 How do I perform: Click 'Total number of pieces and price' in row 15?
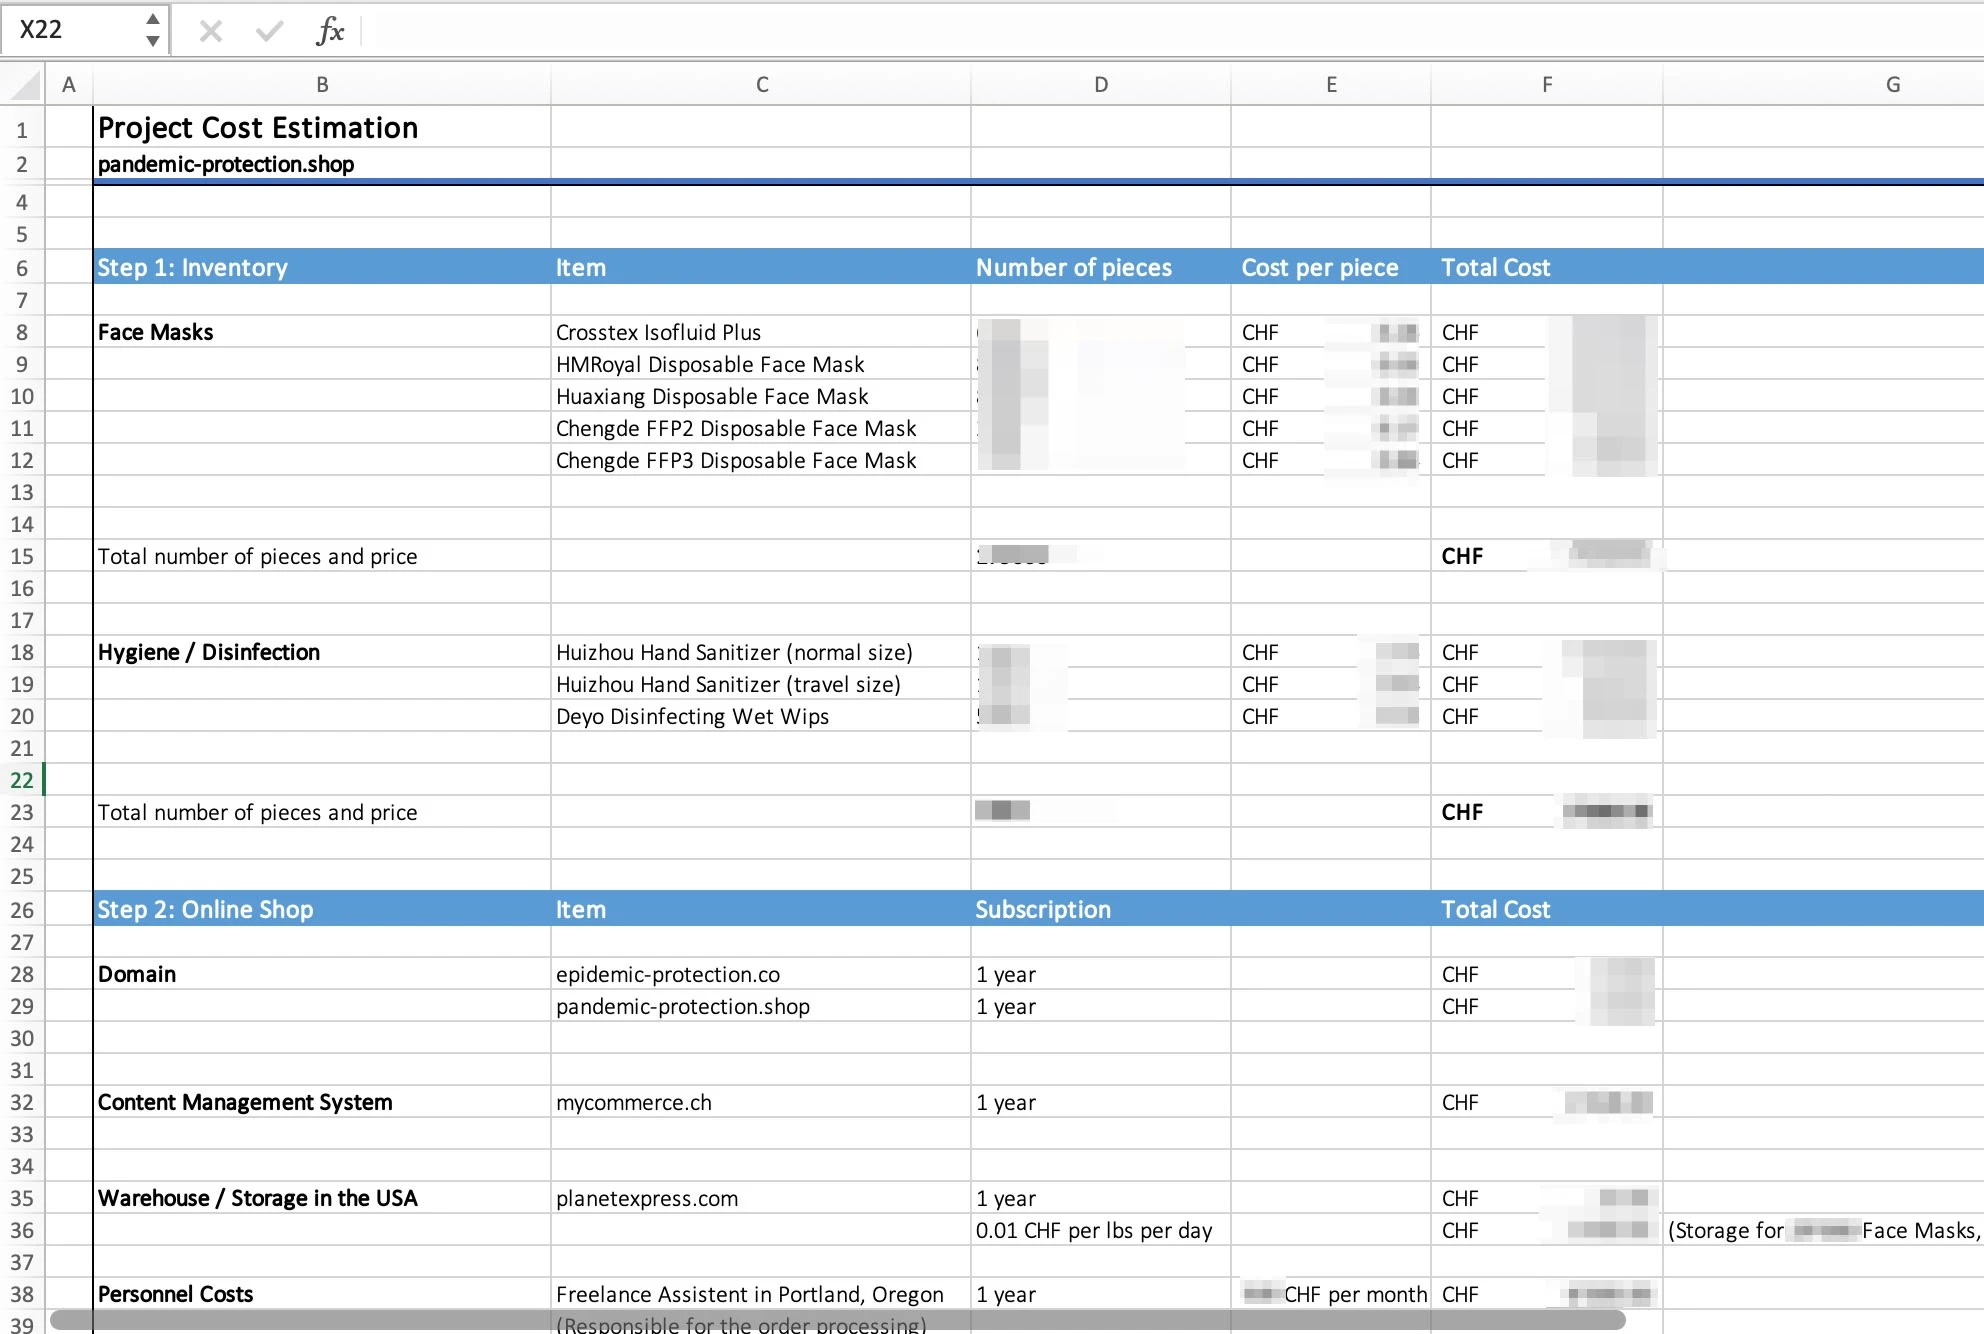pyautogui.click(x=322, y=556)
